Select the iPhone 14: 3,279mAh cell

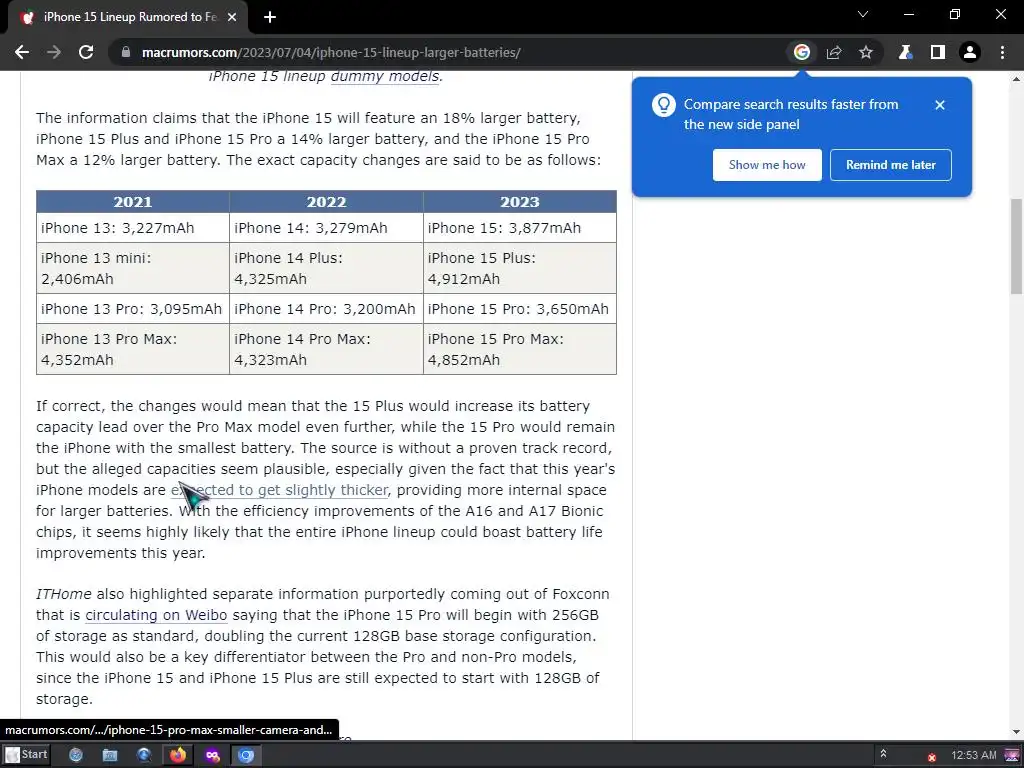tap(327, 228)
